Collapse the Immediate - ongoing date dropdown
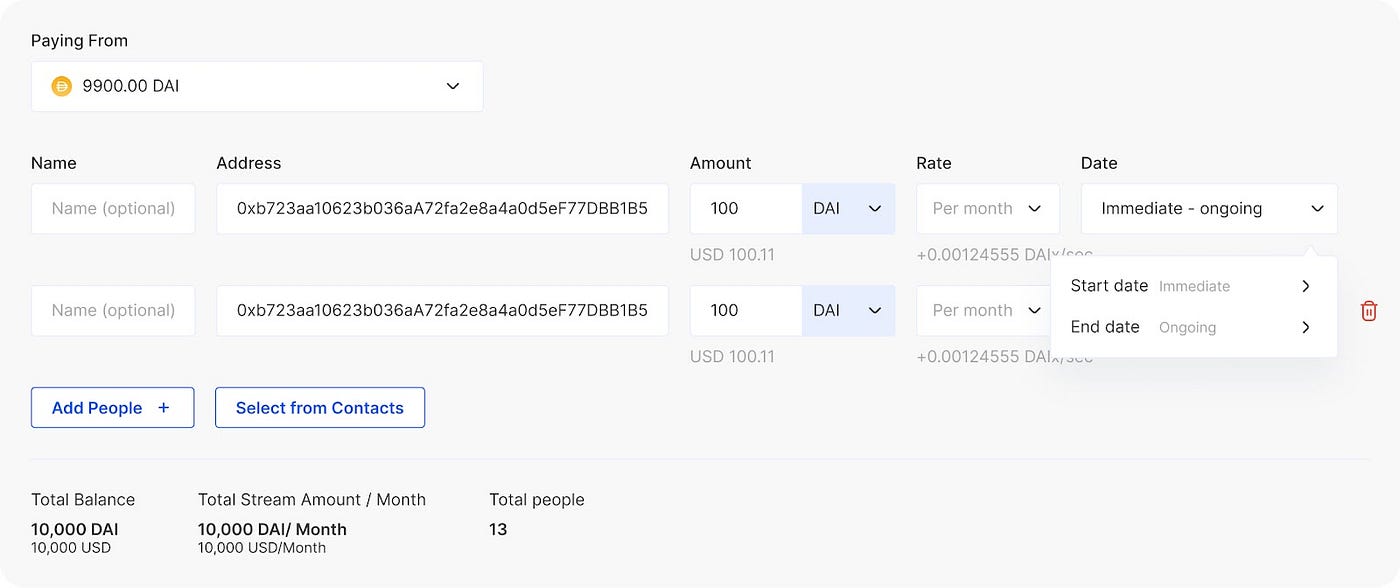Viewport: 1400px width, 588px height. [1317, 209]
